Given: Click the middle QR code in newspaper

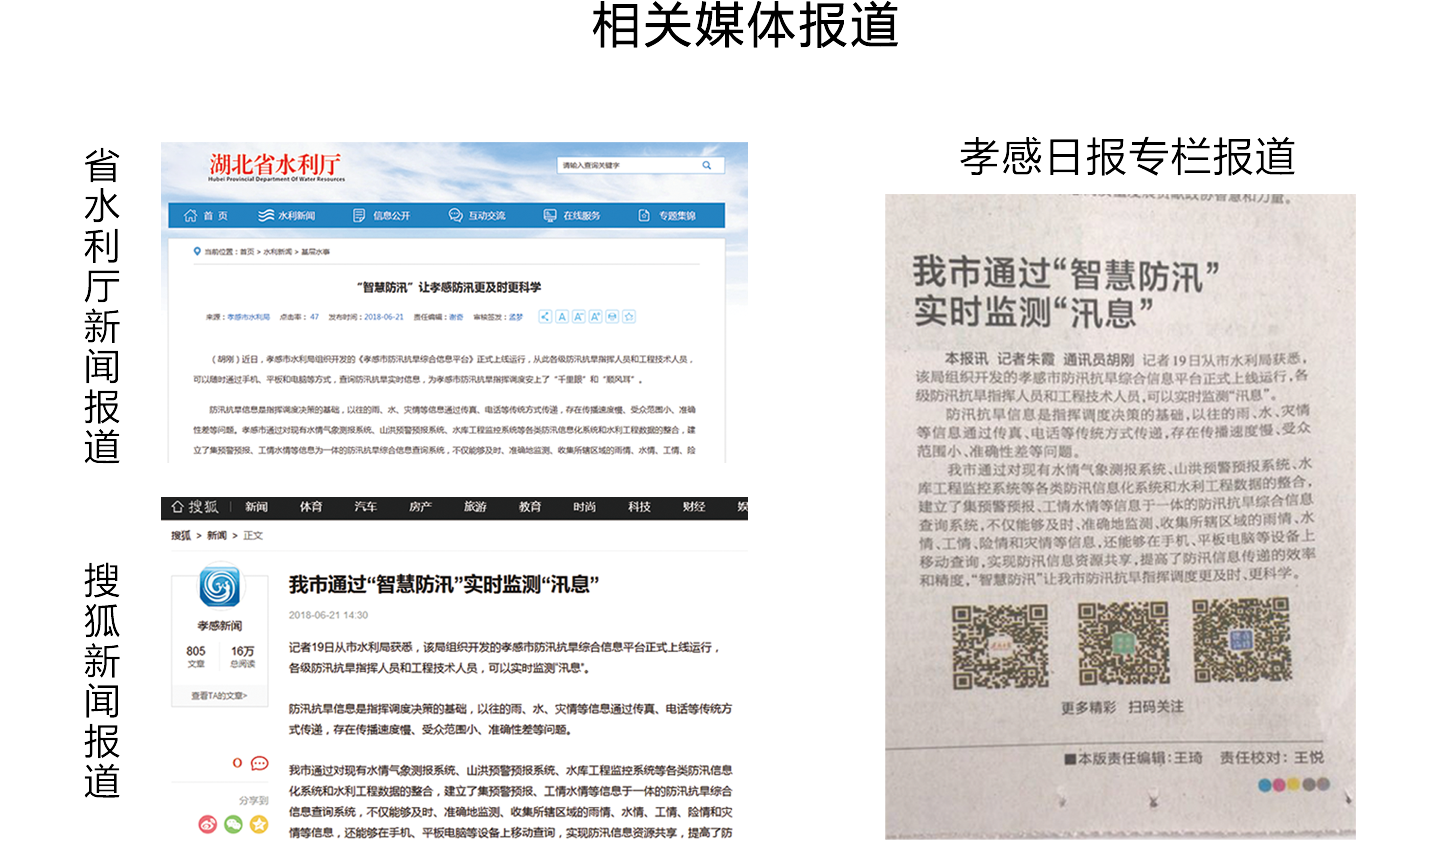Looking at the screenshot, I should coord(1123,643).
